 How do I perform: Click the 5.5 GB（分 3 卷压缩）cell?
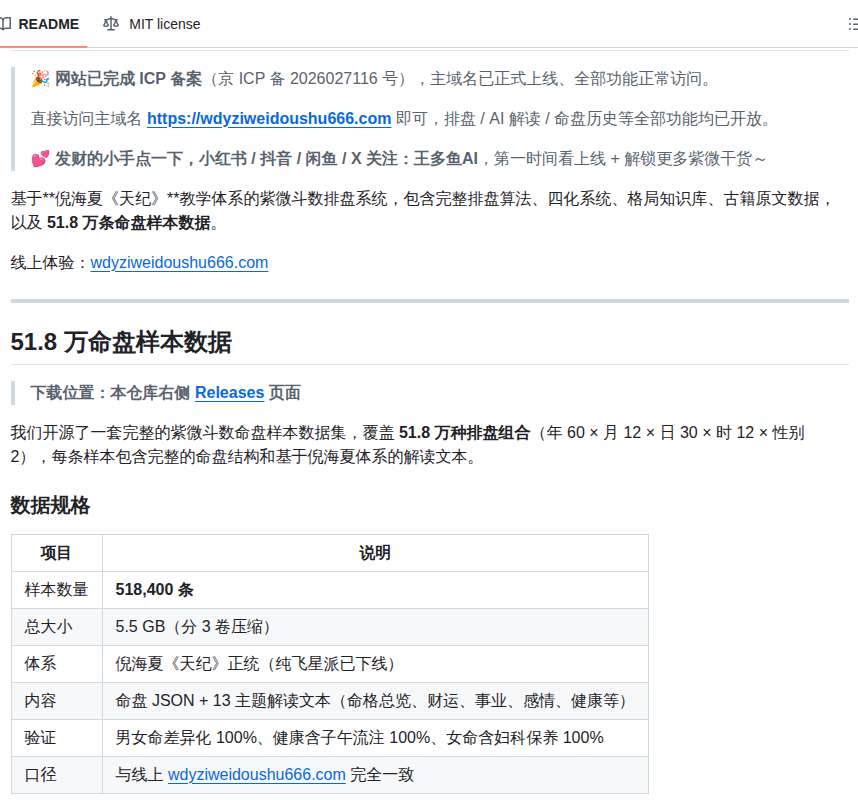(x=375, y=627)
